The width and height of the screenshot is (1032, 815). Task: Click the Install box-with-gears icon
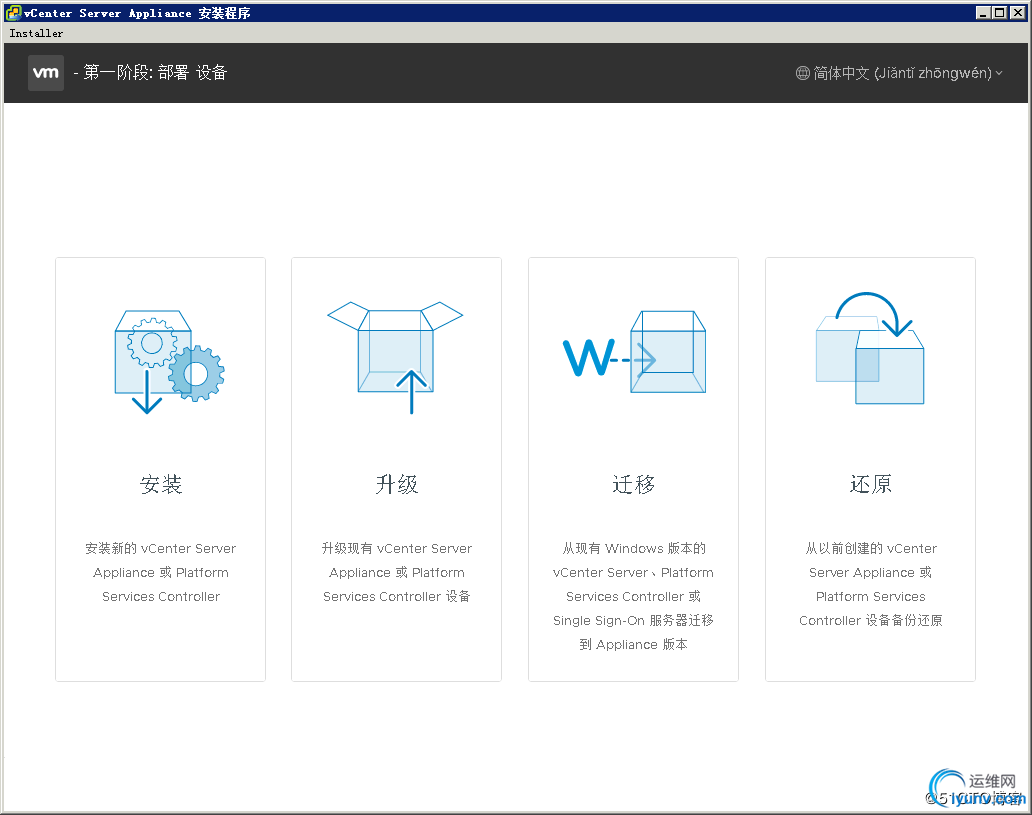pyautogui.click(x=169, y=361)
